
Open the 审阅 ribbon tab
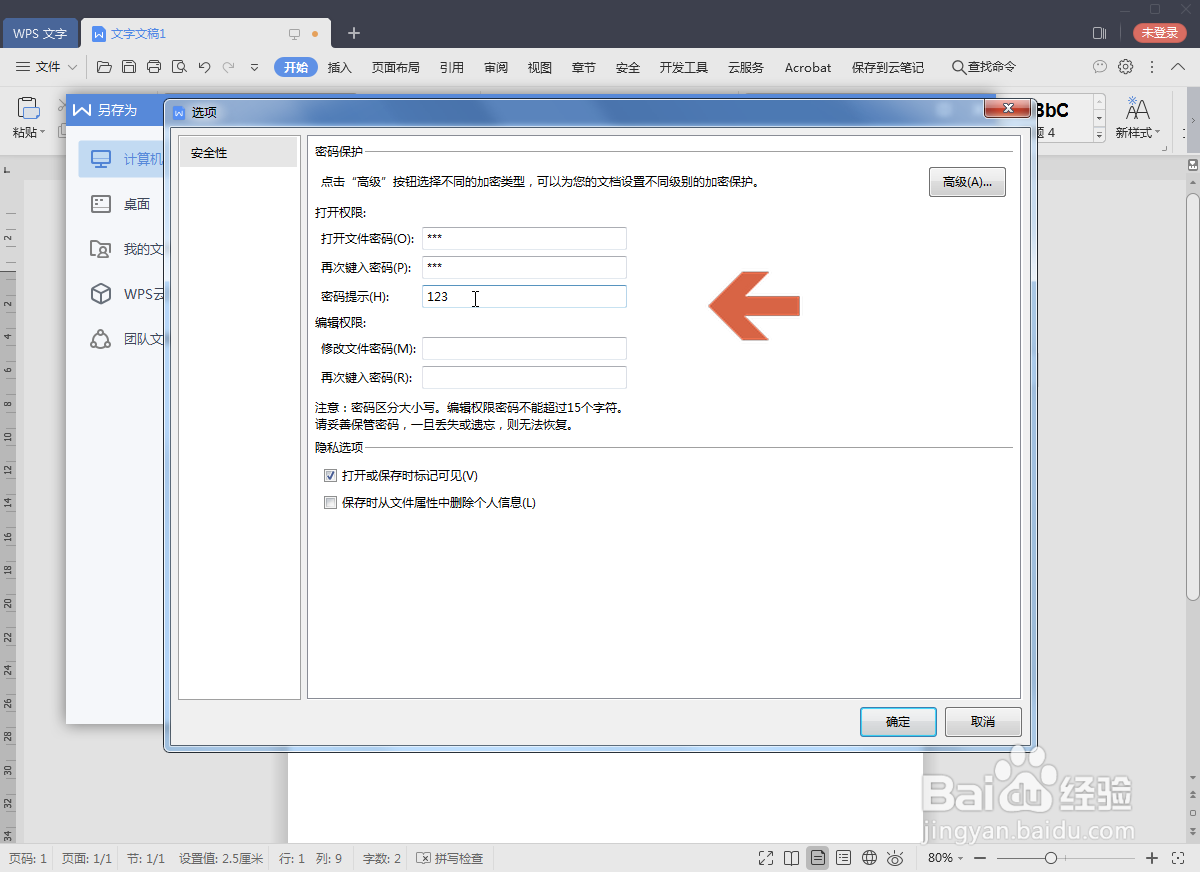coord(495,67)
